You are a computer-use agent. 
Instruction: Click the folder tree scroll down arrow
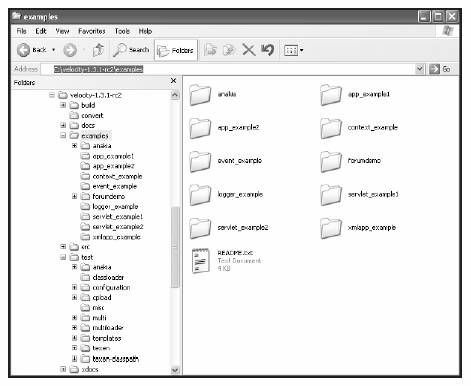tap(175, 370)
